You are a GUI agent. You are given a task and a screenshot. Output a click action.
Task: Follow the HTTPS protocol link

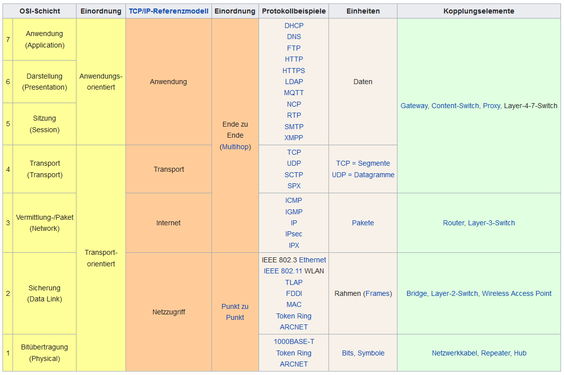[294, 70]
